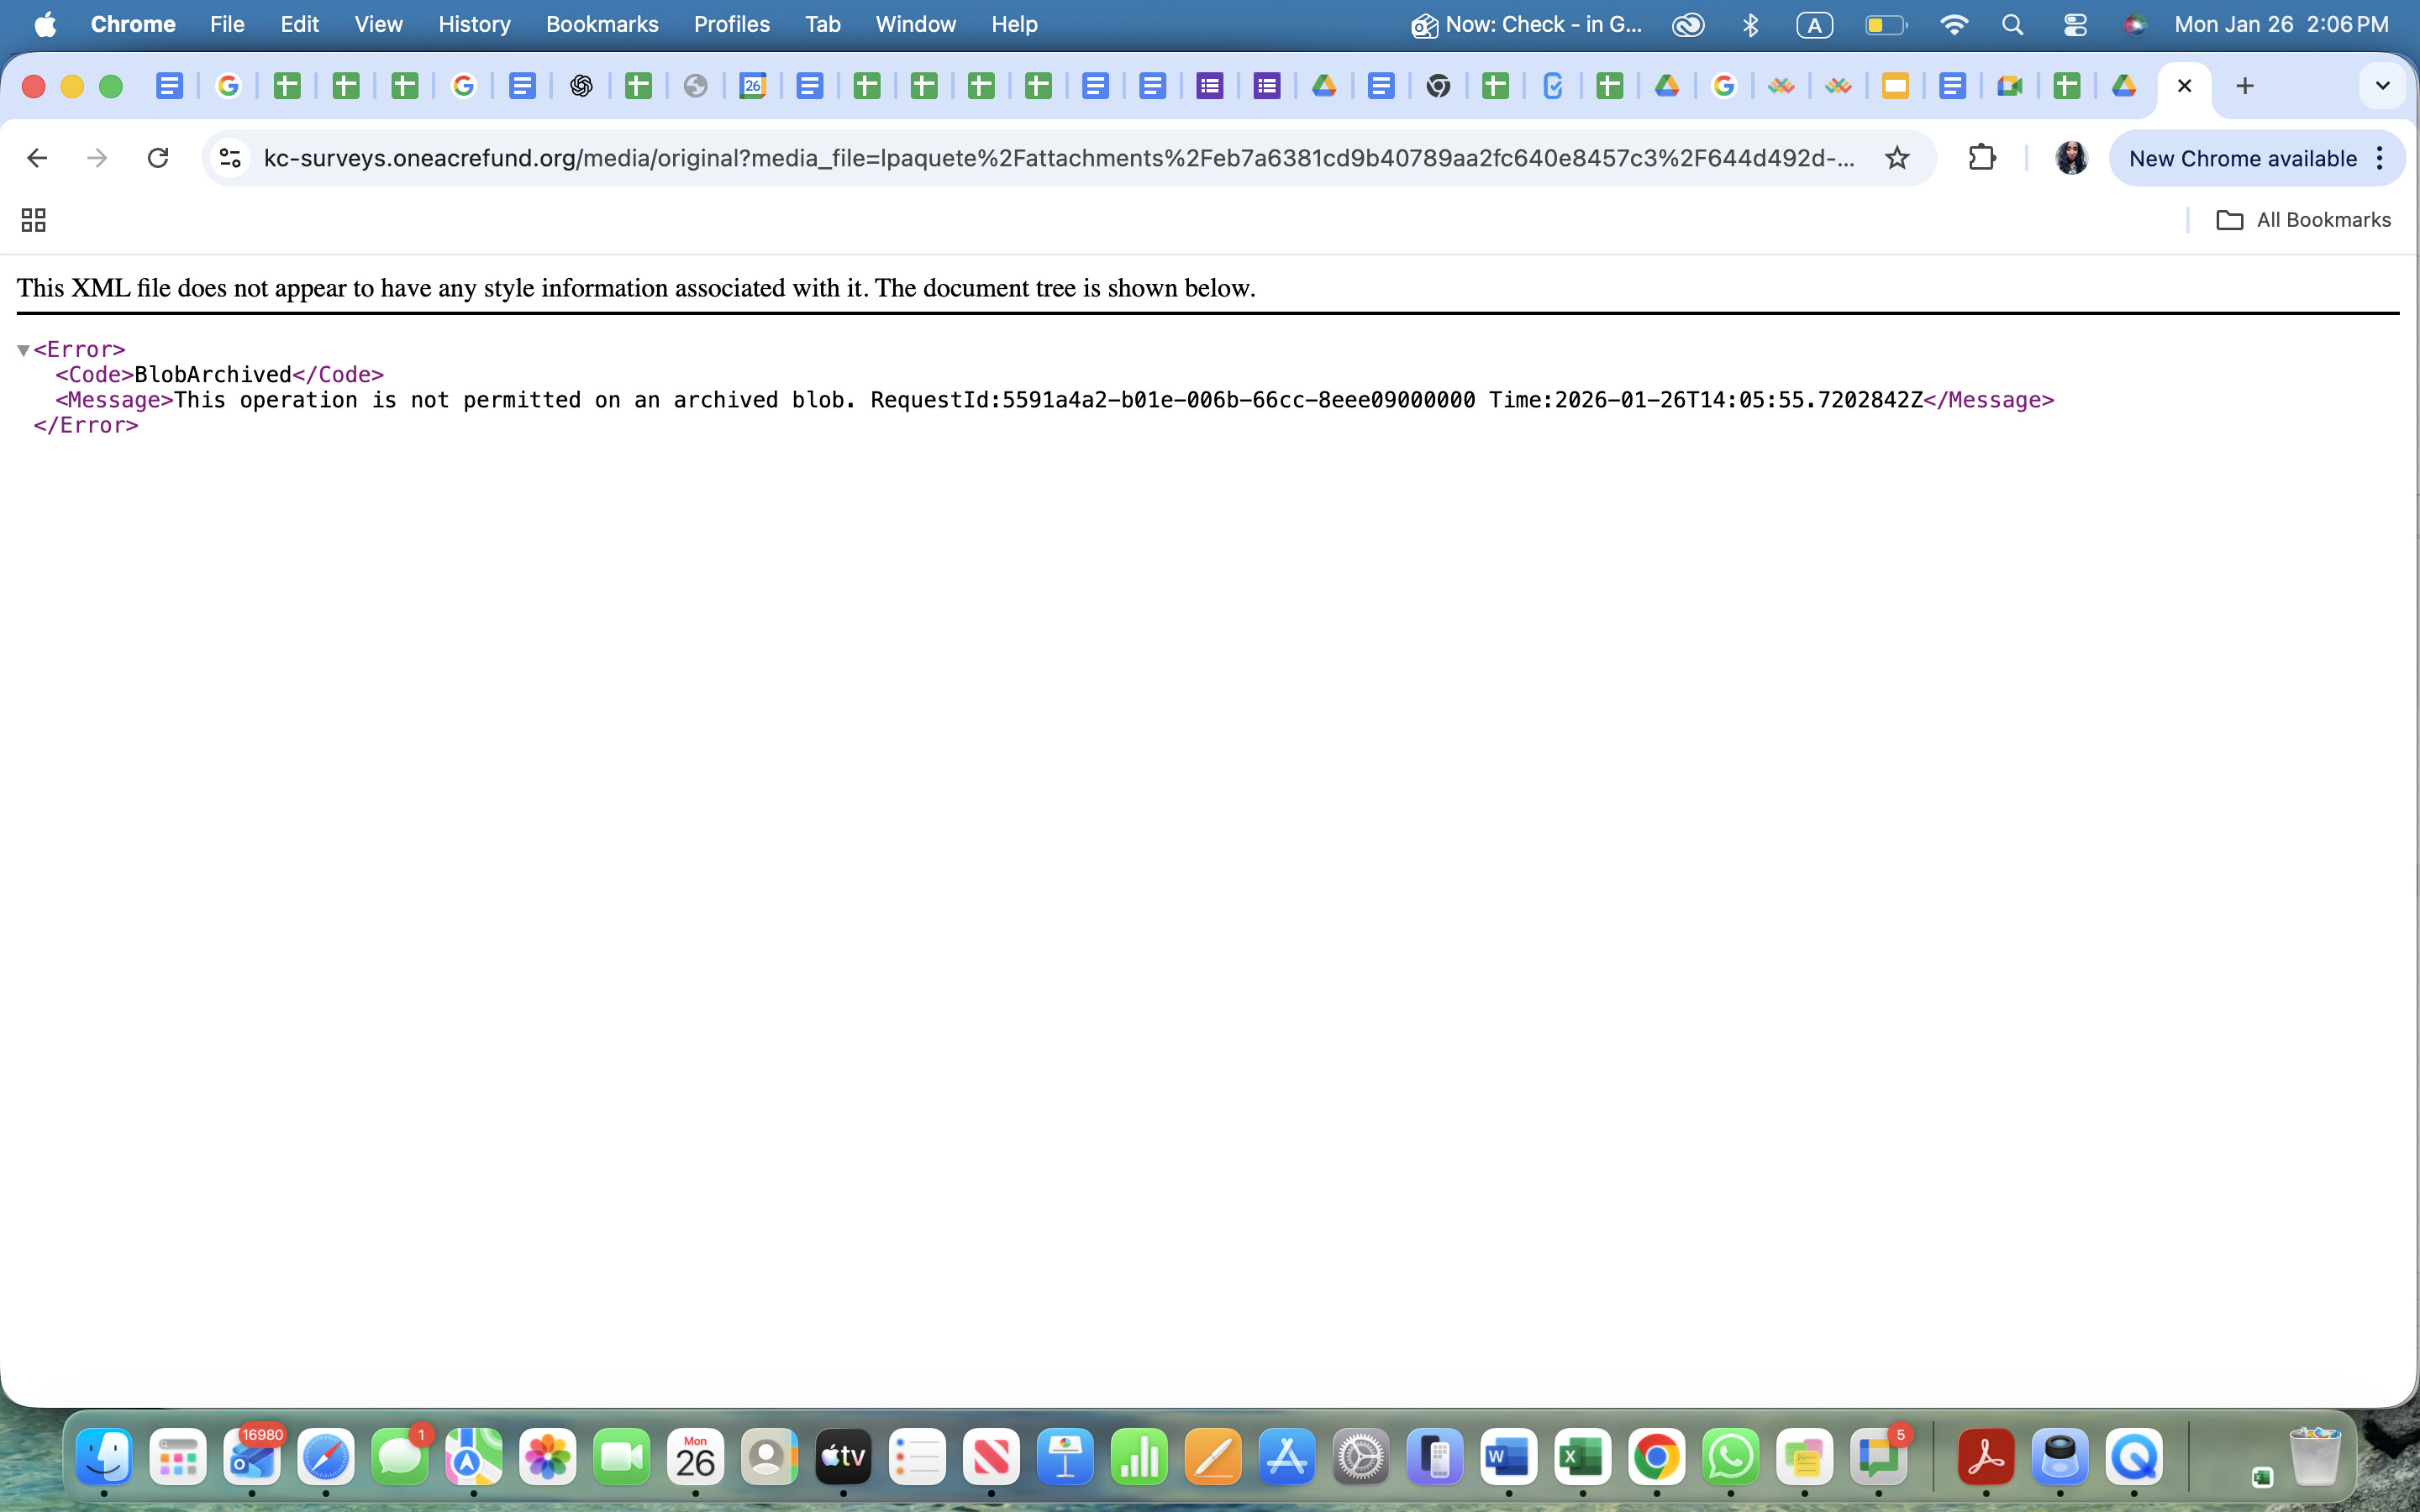Collapse the Error XML node triangle
This screenshot has height=1512, width=2420.
[23, 350]
